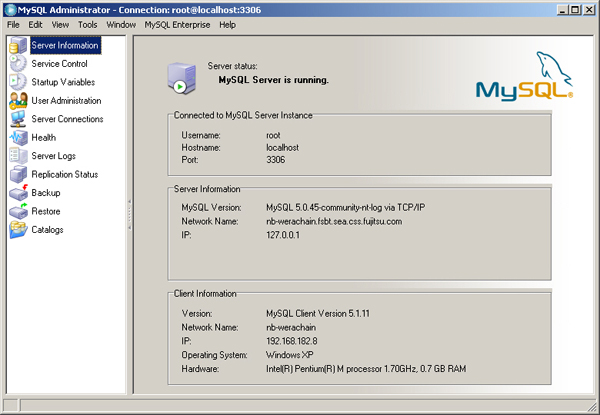Open the Health section
Viewport: 600px width, 415px height.
click(44, 137)
